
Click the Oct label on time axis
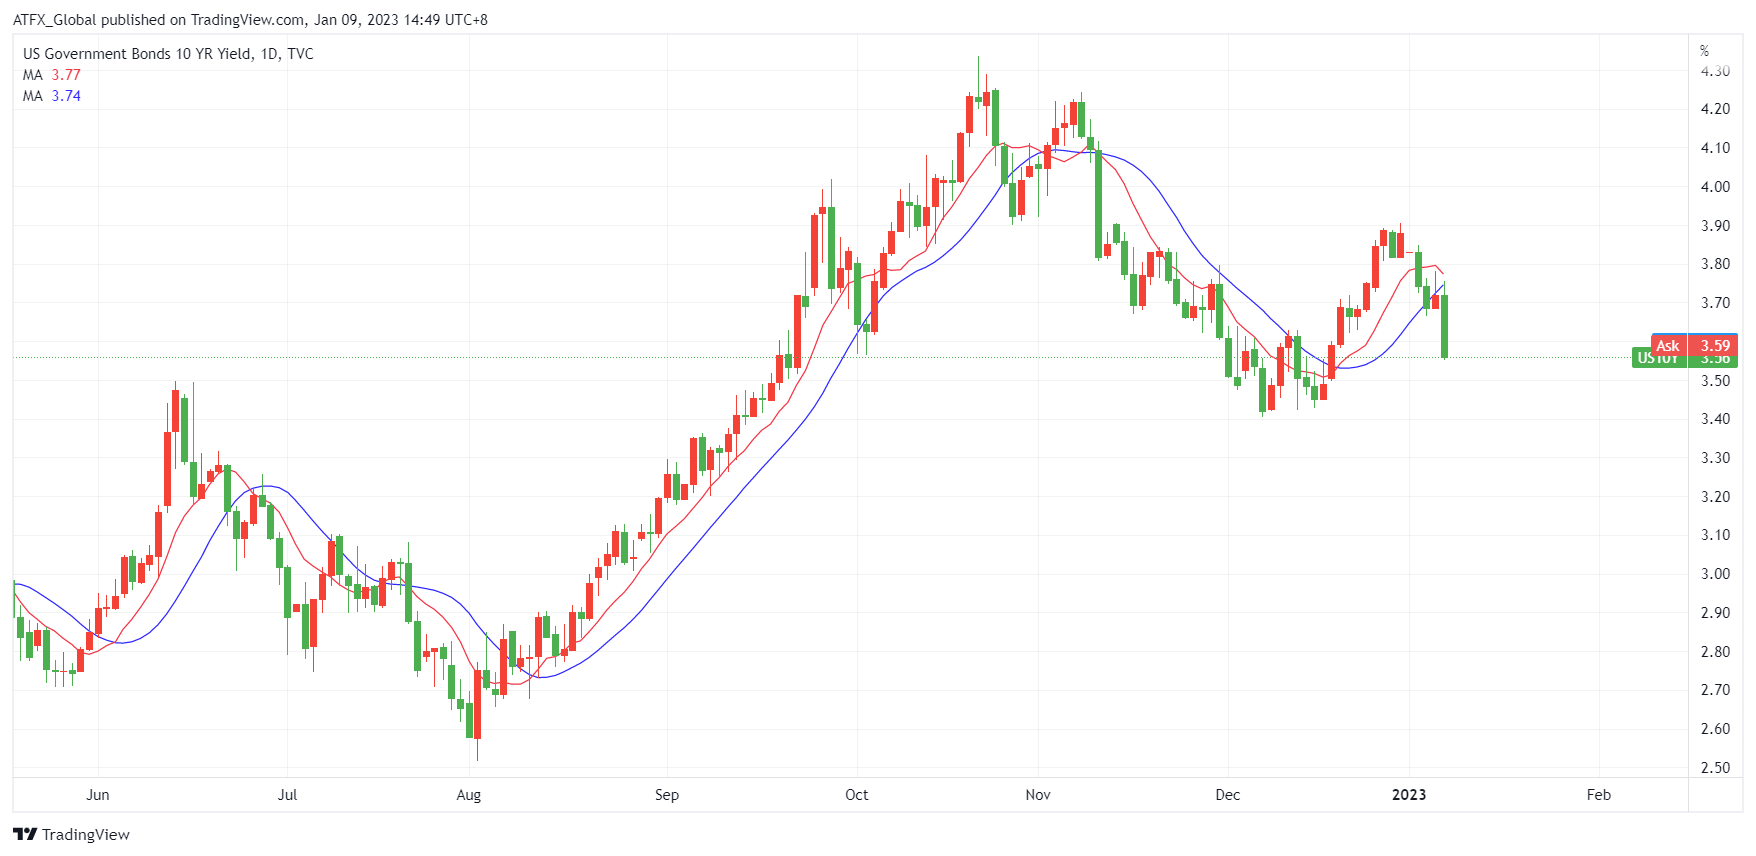click(x=856, y=795)
